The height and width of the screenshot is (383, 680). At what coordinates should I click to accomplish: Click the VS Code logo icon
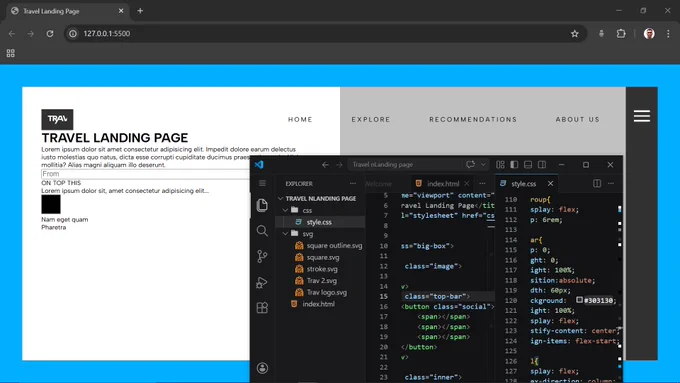coord(259,164)
